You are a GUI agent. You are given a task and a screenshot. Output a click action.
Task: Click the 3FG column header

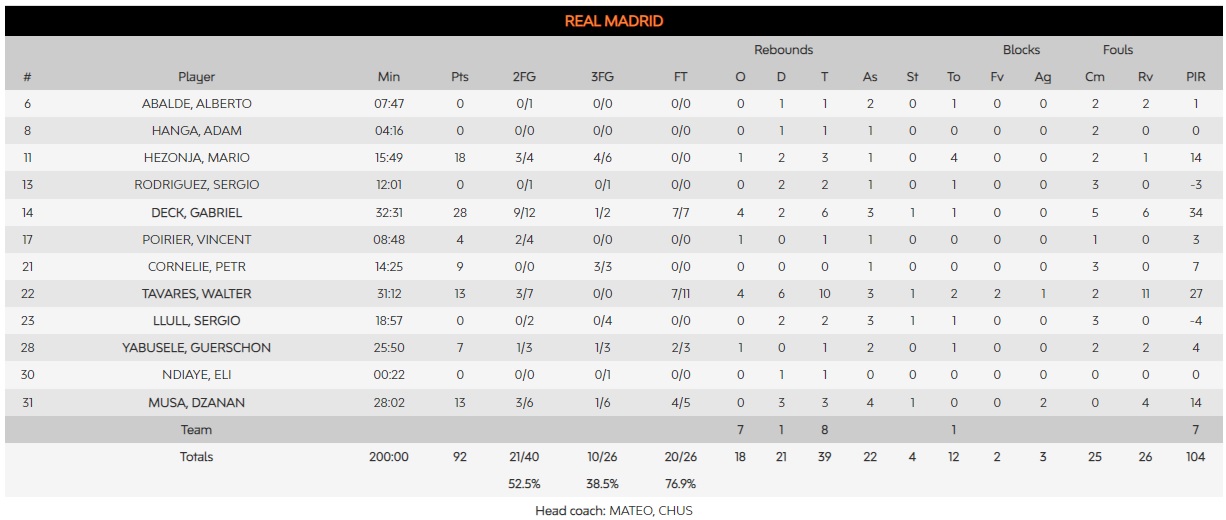(x=603, y=77)
